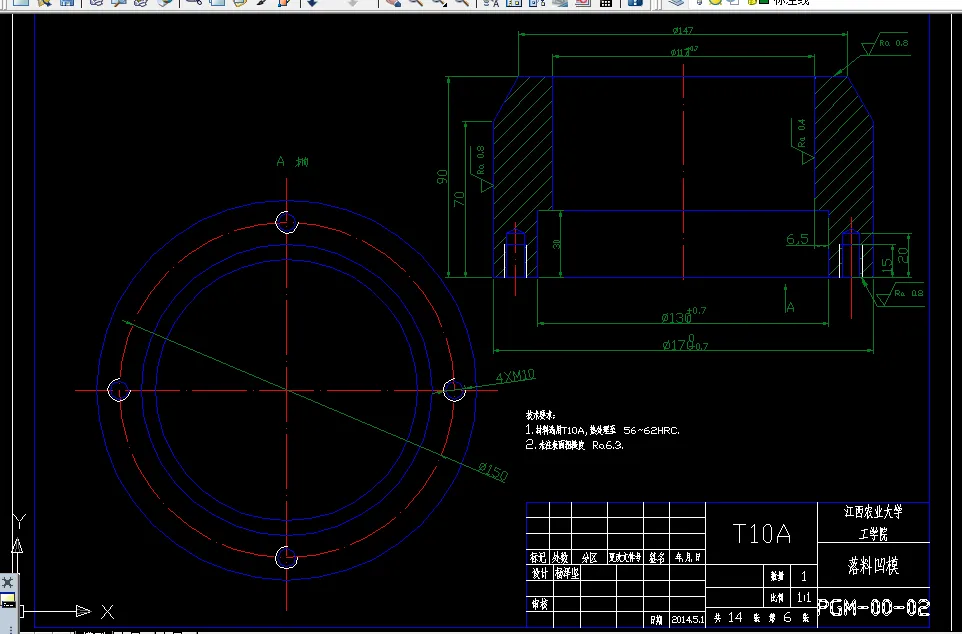
Task: Click the UCS X axis label
Action: [x=107, y=611]
